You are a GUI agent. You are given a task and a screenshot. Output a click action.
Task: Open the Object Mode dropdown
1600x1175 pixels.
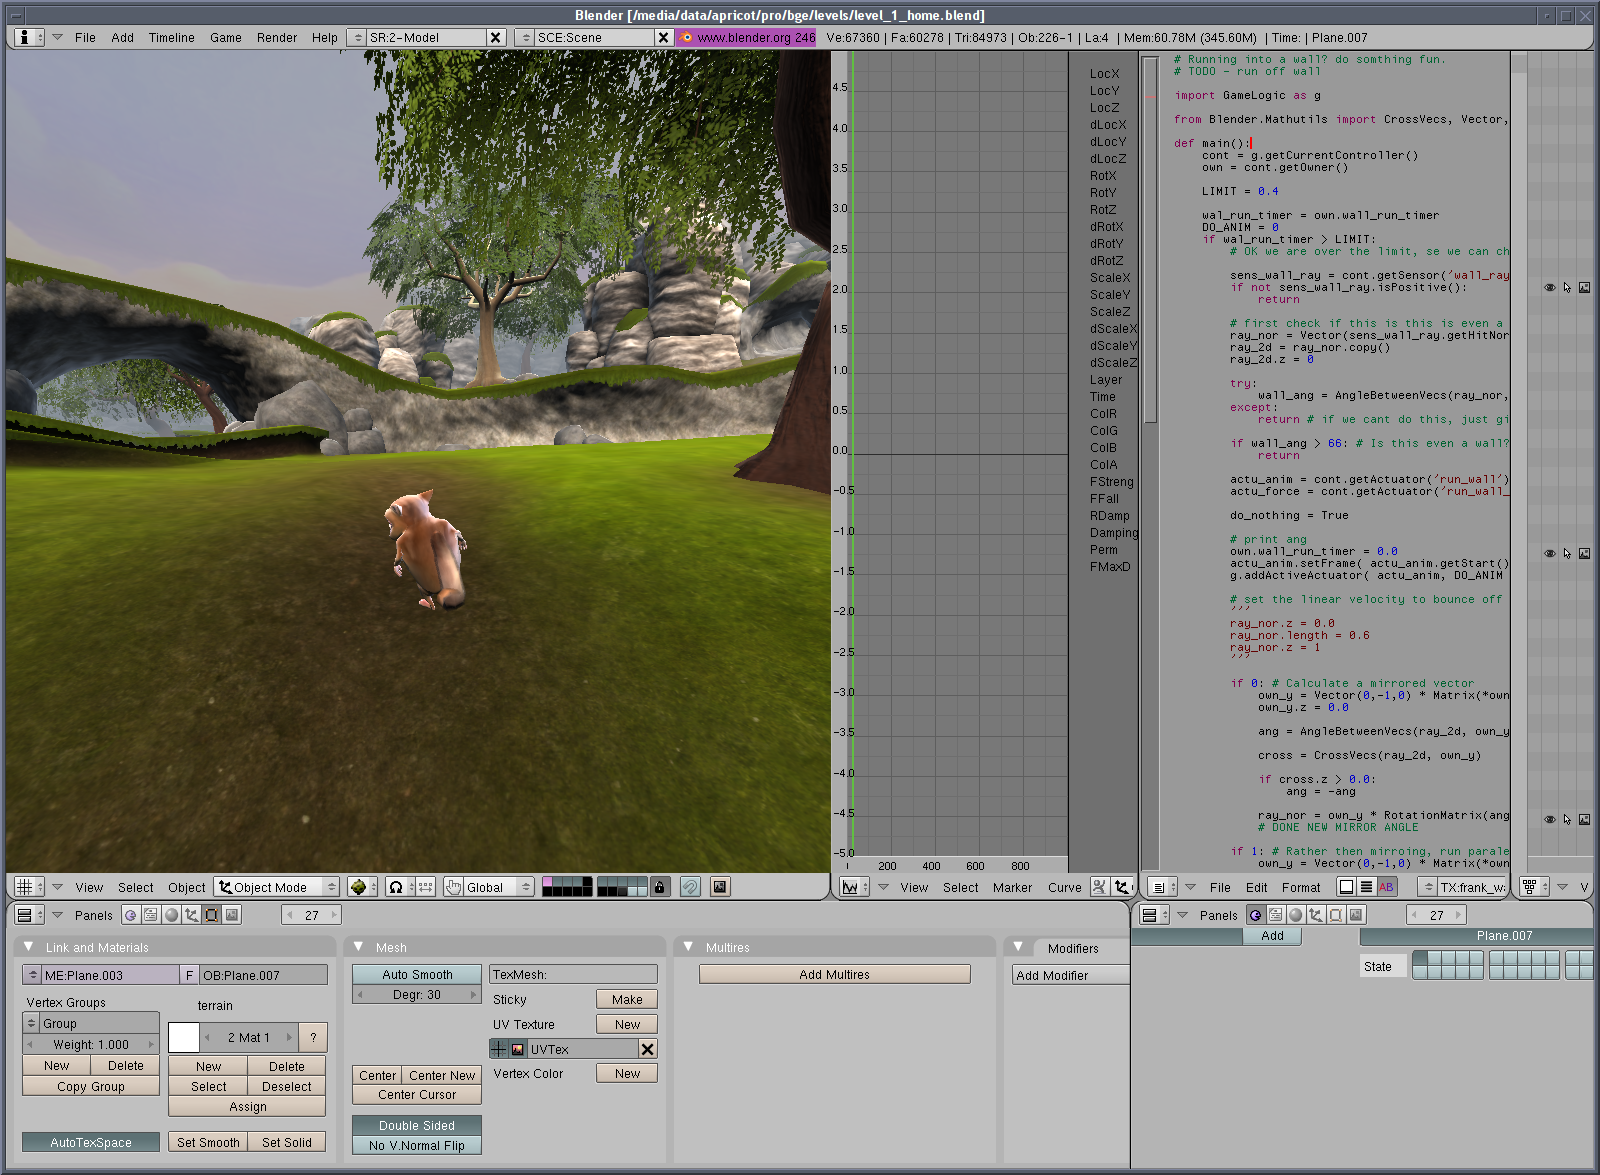pyautogui.click(x=277, y=887)
